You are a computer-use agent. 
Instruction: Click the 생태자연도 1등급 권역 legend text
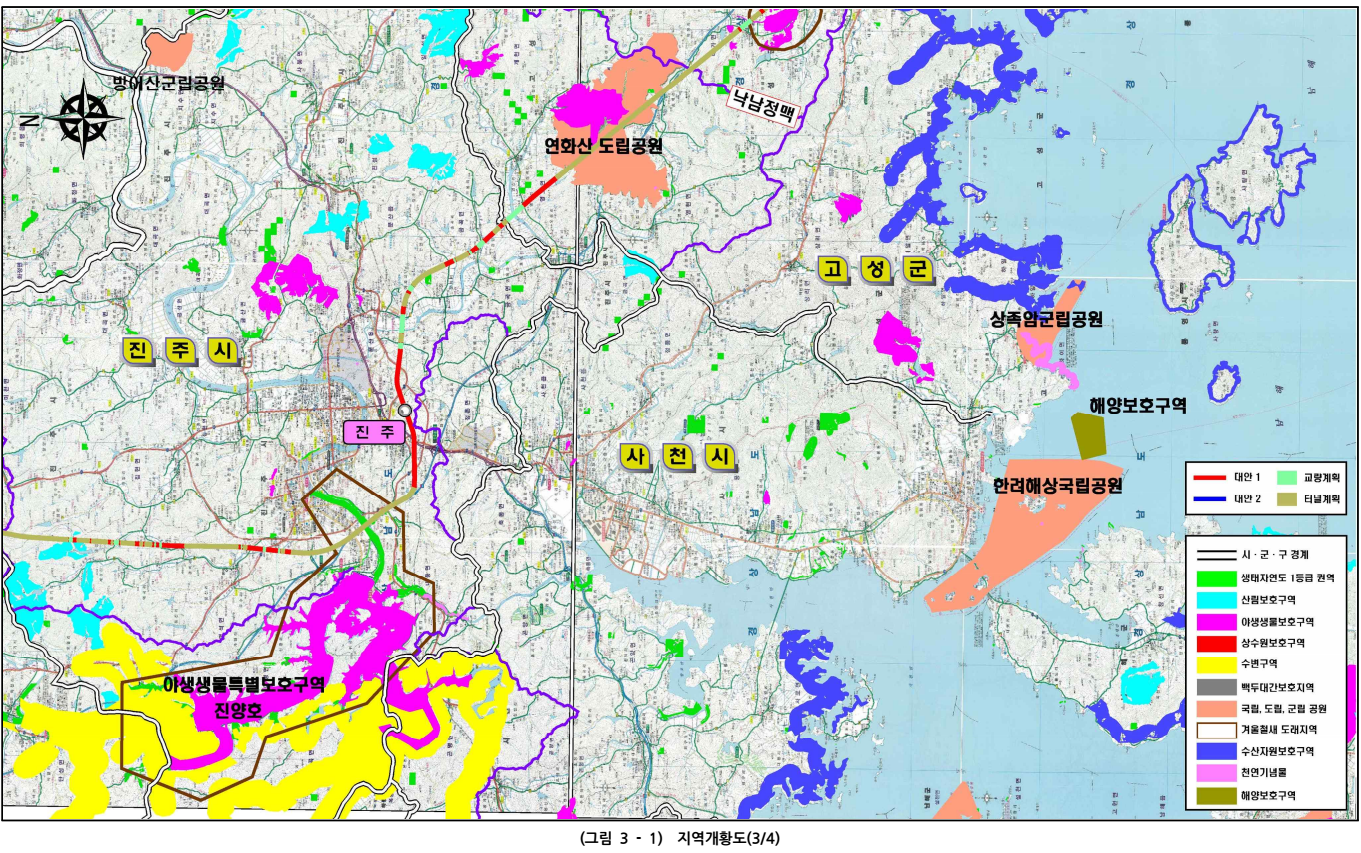(x=1287, y=578)
